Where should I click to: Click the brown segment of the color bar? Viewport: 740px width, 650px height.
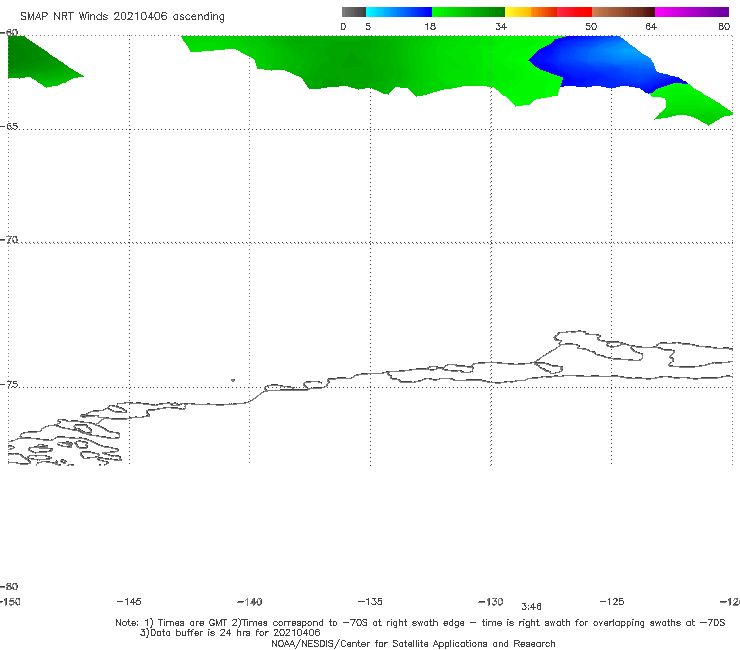[x=623, y=12]
